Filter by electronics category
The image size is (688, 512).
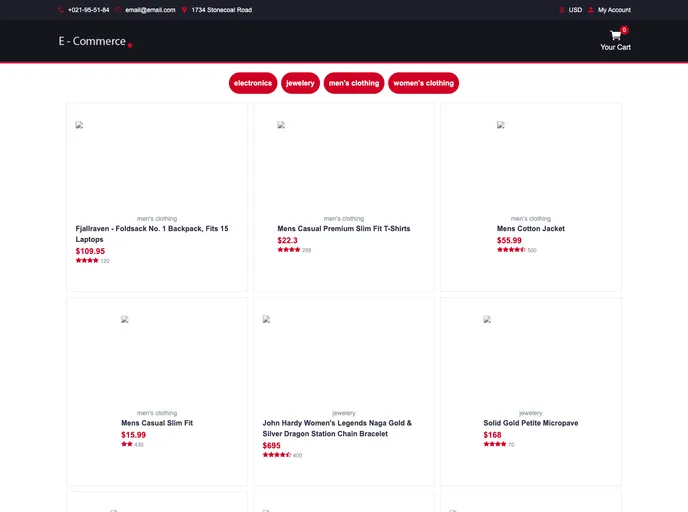click(253, 83)
